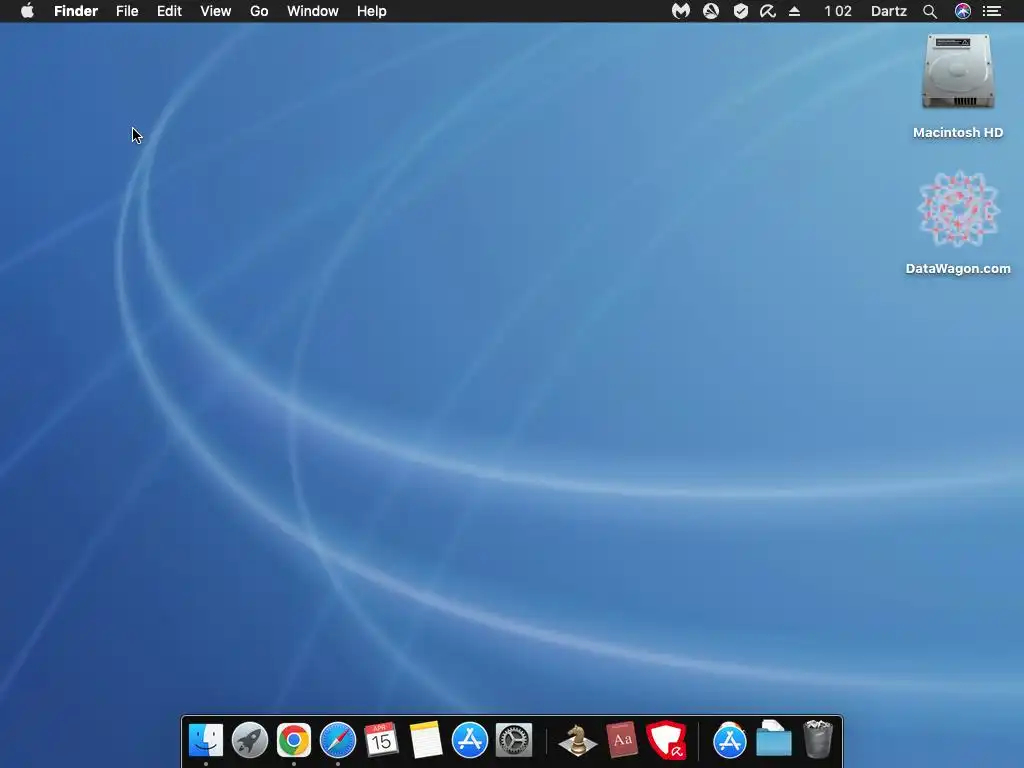Click the clock showing 1 02
1024x768 pixels.
838,11
